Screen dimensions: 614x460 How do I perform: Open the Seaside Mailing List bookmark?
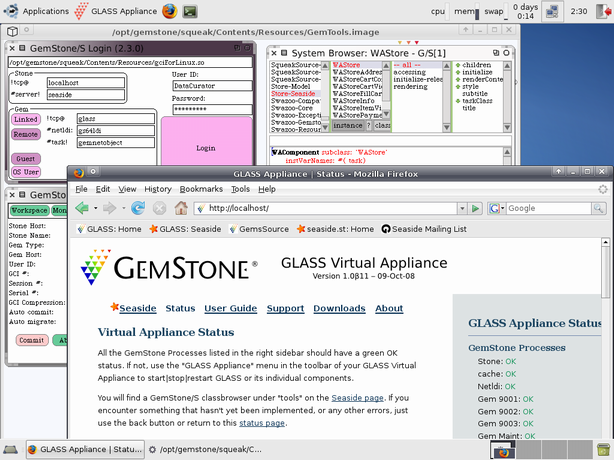click(x=424, y=229)
